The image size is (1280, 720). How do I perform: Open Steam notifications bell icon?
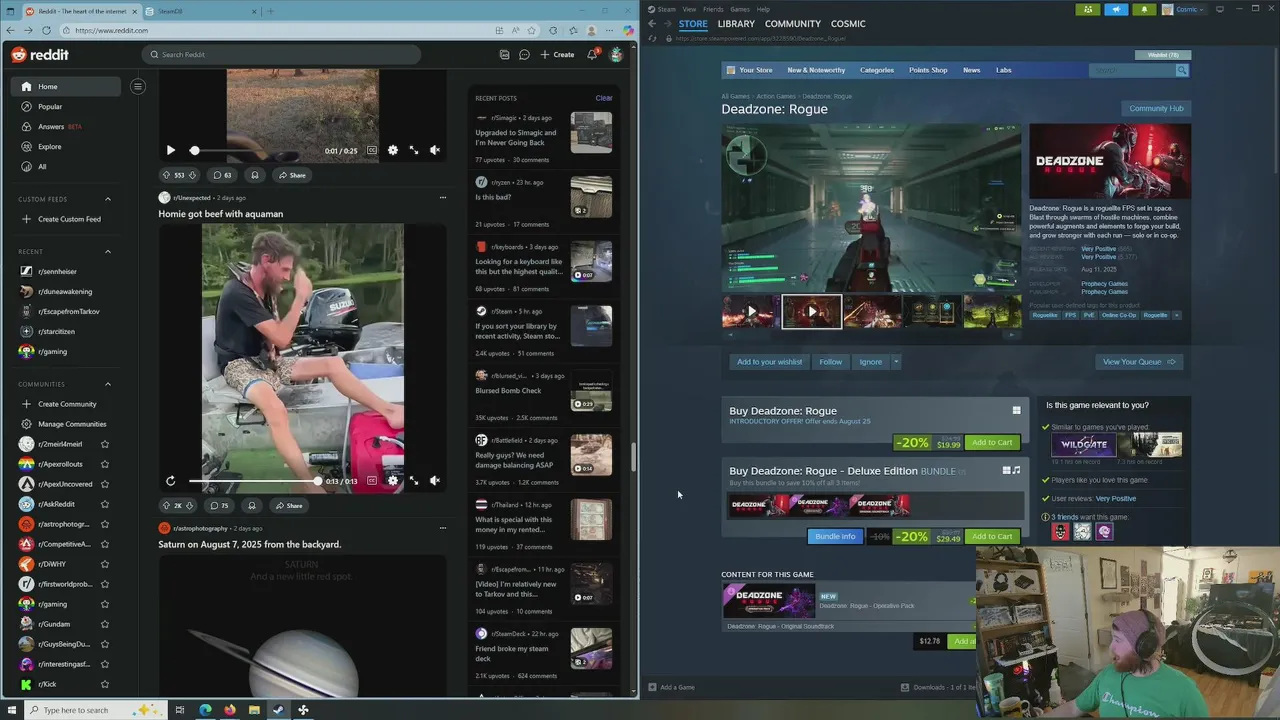[x=1144, y=9]
